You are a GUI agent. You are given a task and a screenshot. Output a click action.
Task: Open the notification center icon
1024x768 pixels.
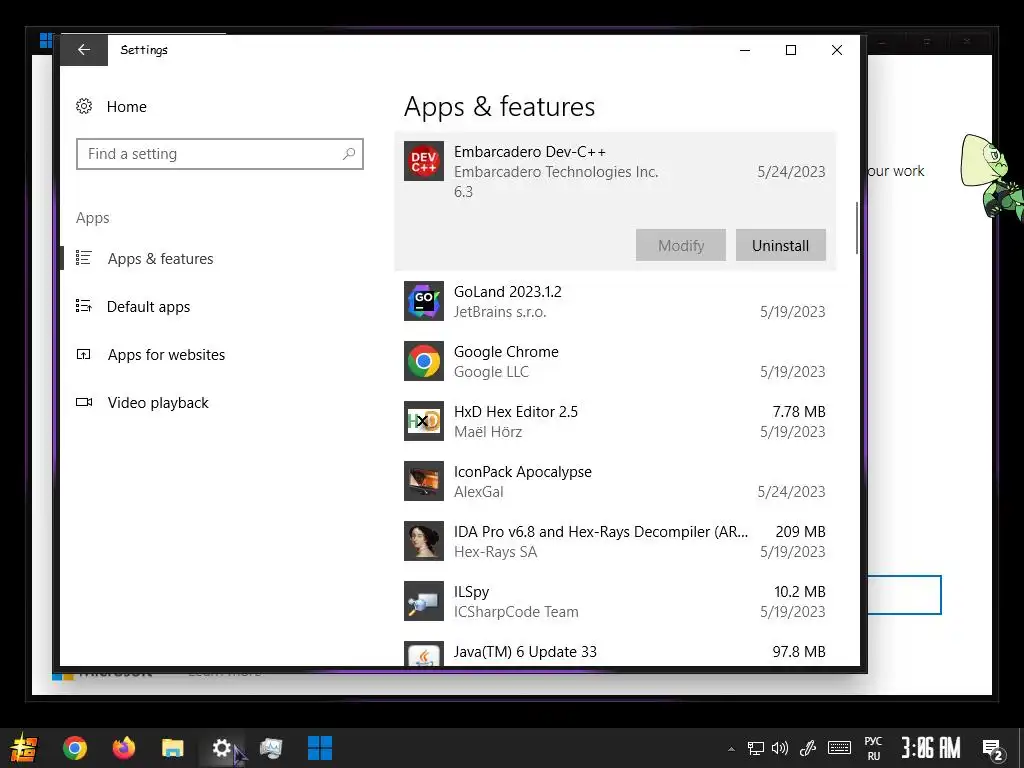pos(993,749)
